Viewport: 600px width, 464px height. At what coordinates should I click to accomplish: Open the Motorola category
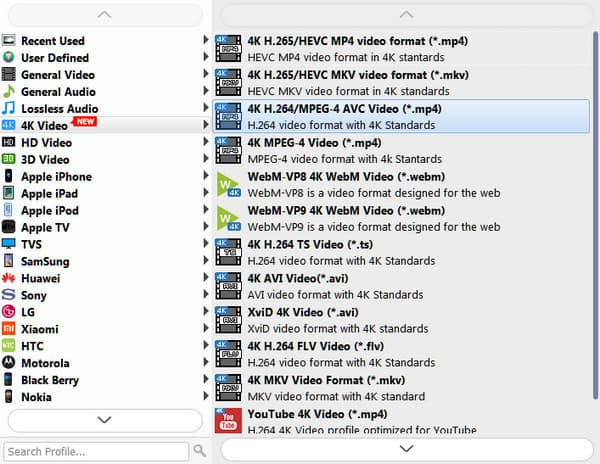coord(106,362)
